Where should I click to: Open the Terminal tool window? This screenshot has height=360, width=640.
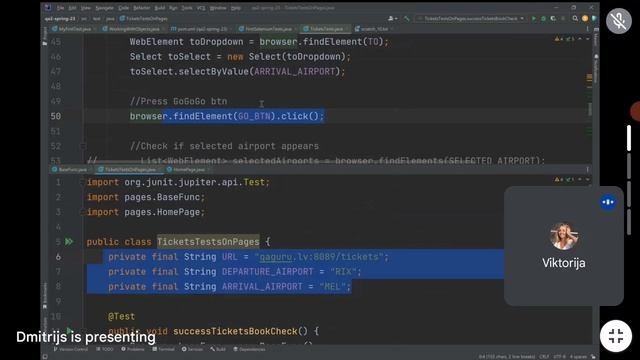pos(163,349)
